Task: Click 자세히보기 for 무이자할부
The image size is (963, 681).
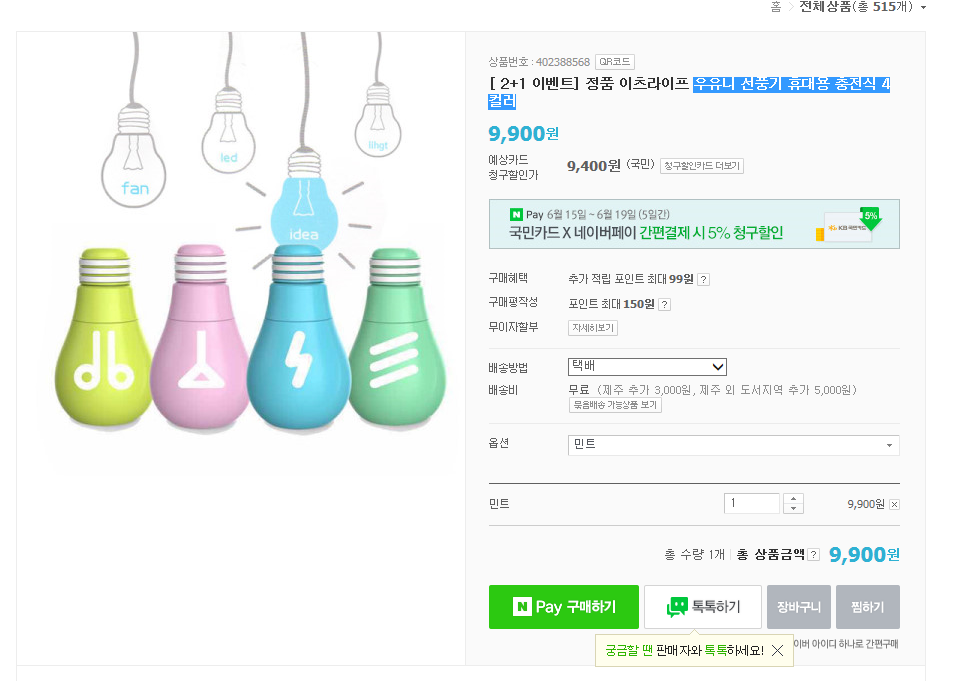Action: [x=593, y=328]
